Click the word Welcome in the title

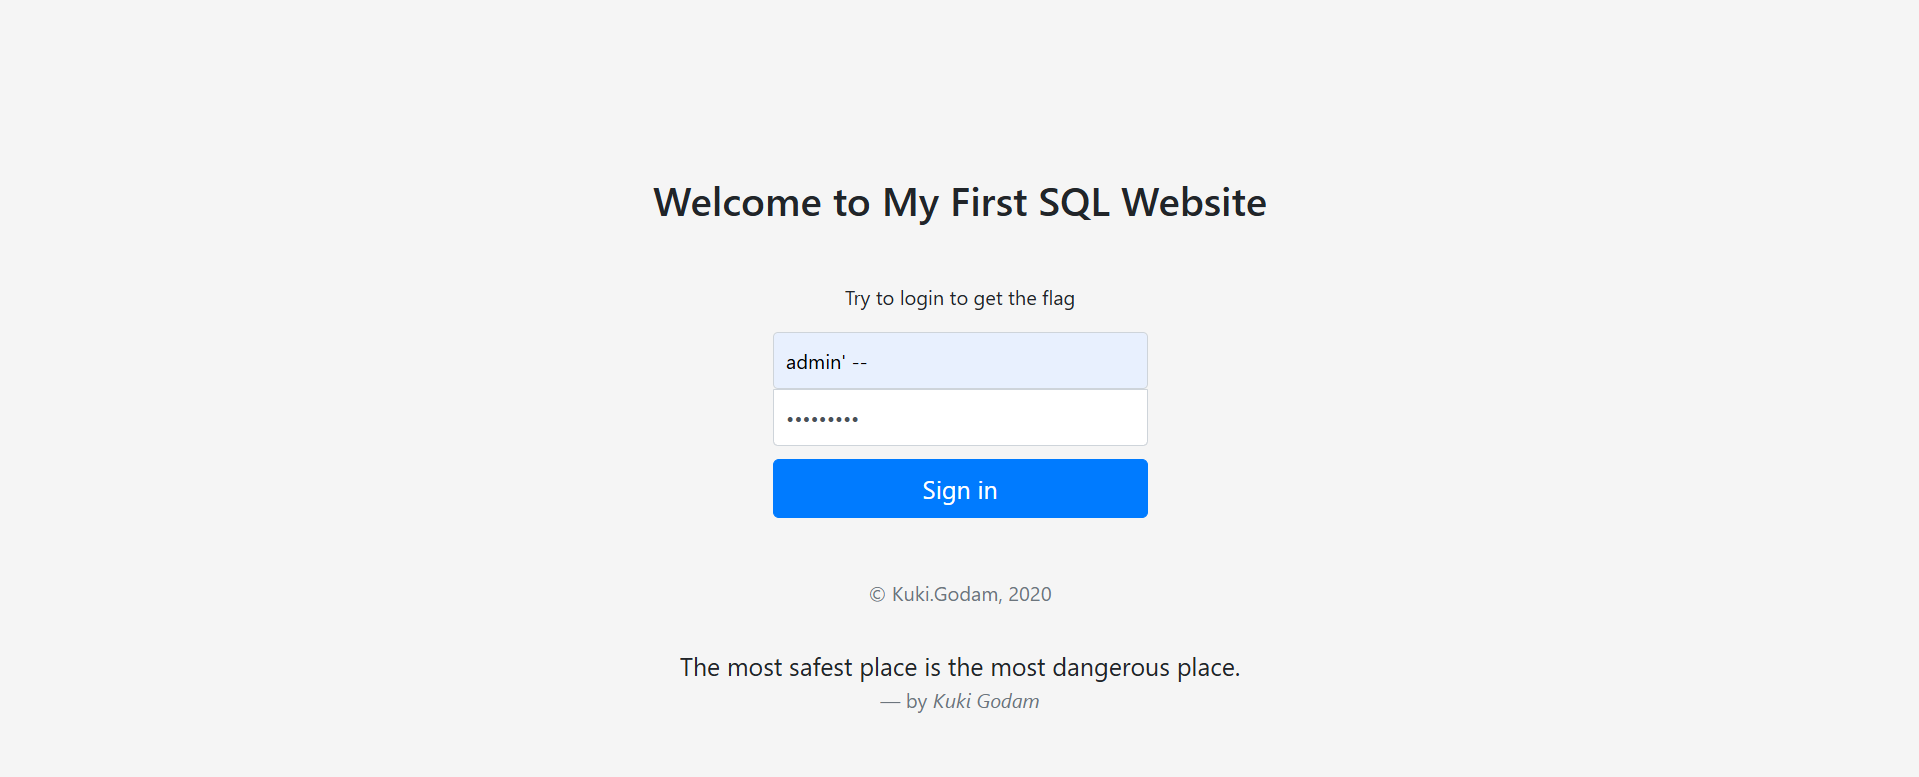pyautogui.click(x=737, y=203)
